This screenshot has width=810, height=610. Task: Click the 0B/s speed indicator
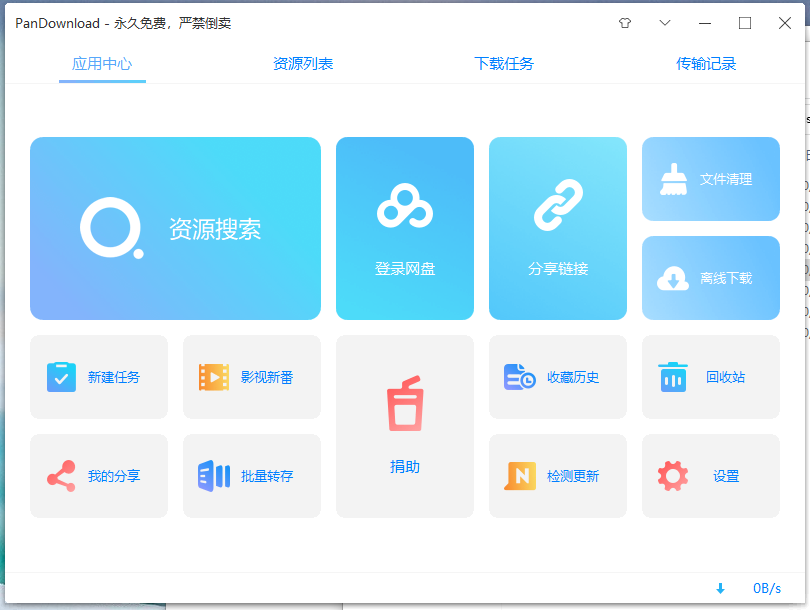point(767,588)
